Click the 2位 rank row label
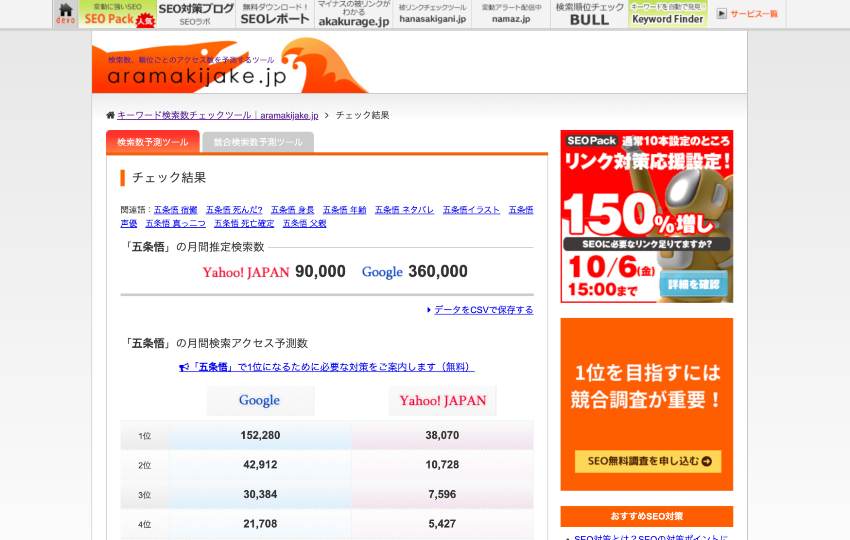Screen dimensions: 850x540 click(x=144, y=465)
